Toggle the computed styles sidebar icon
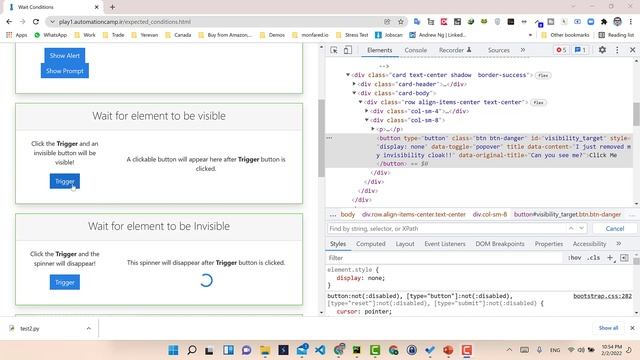The image size is (640, 360). point(624,258)
